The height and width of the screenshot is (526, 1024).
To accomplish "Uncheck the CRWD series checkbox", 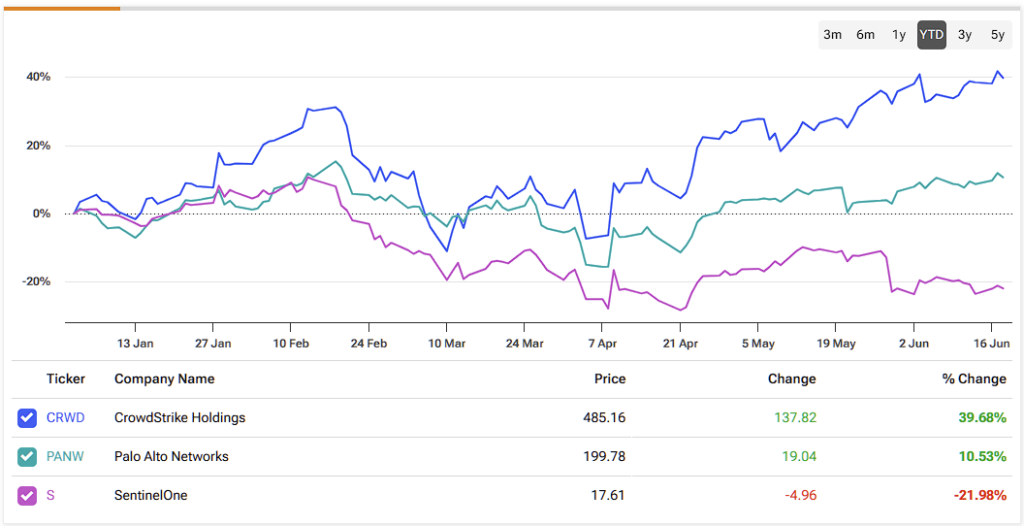I will [27, 418].
